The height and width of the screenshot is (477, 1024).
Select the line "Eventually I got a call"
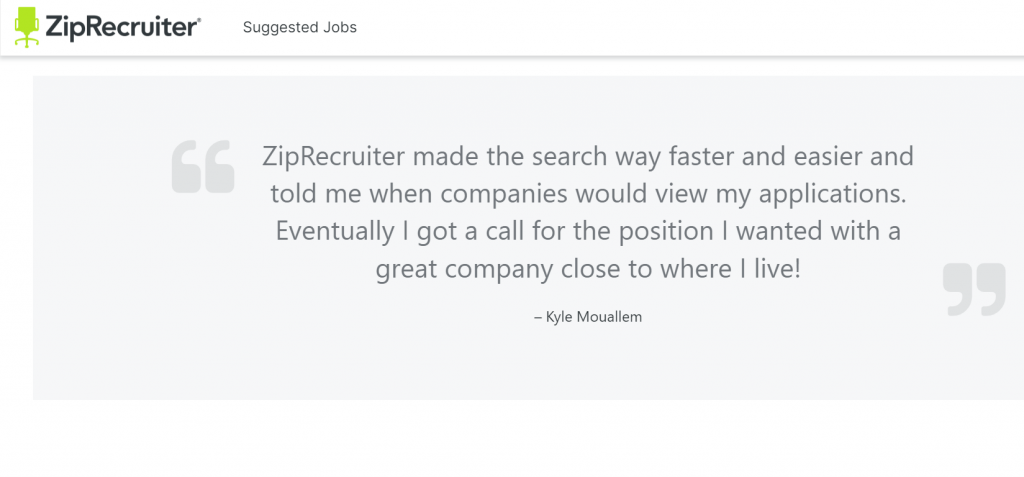coord(588,231)
